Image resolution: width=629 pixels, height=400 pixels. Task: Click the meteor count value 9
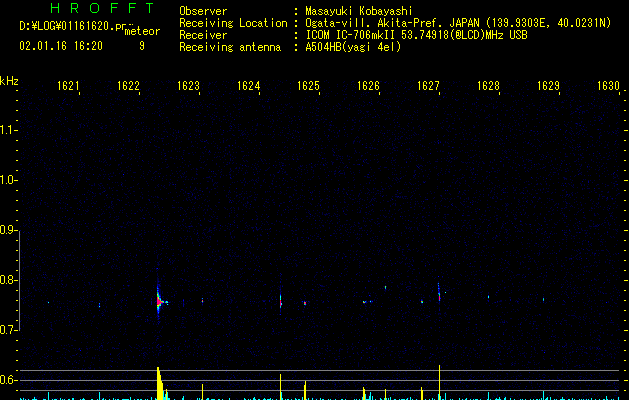click(142, 46)
